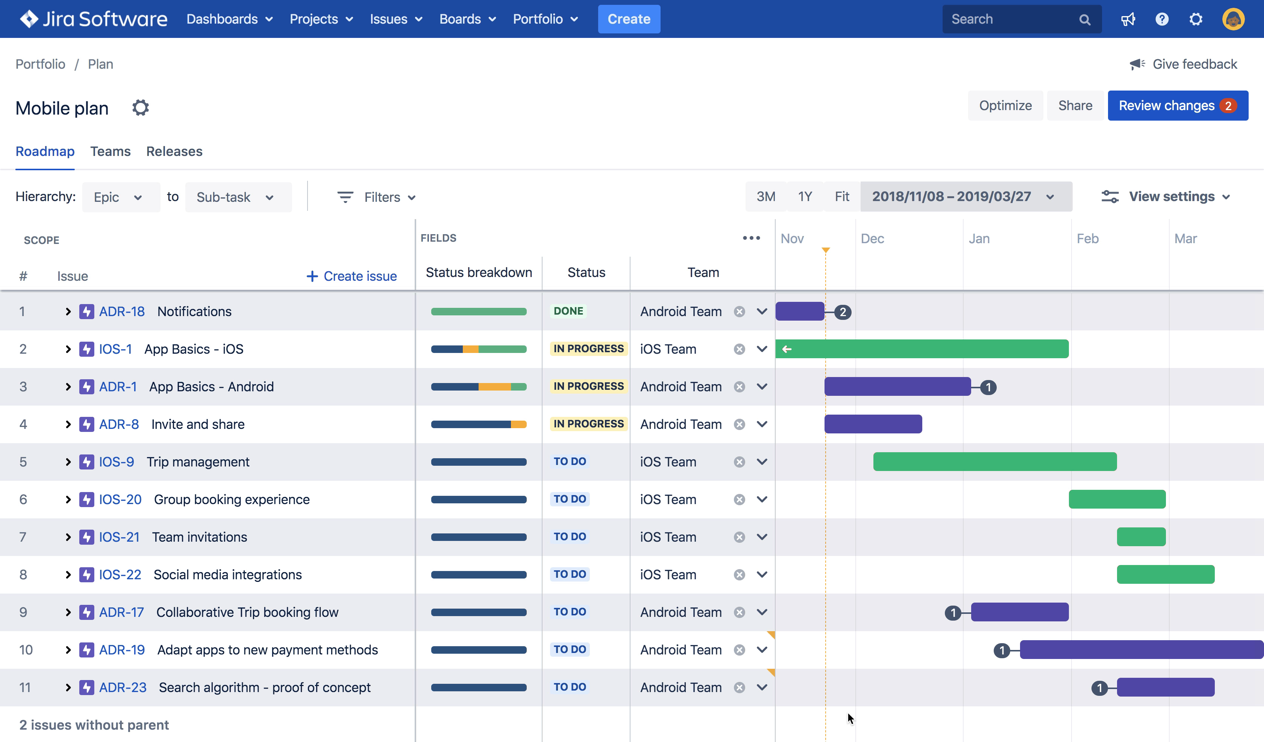
Task: Switch to the Teams tab
Action: coord(110,152)
